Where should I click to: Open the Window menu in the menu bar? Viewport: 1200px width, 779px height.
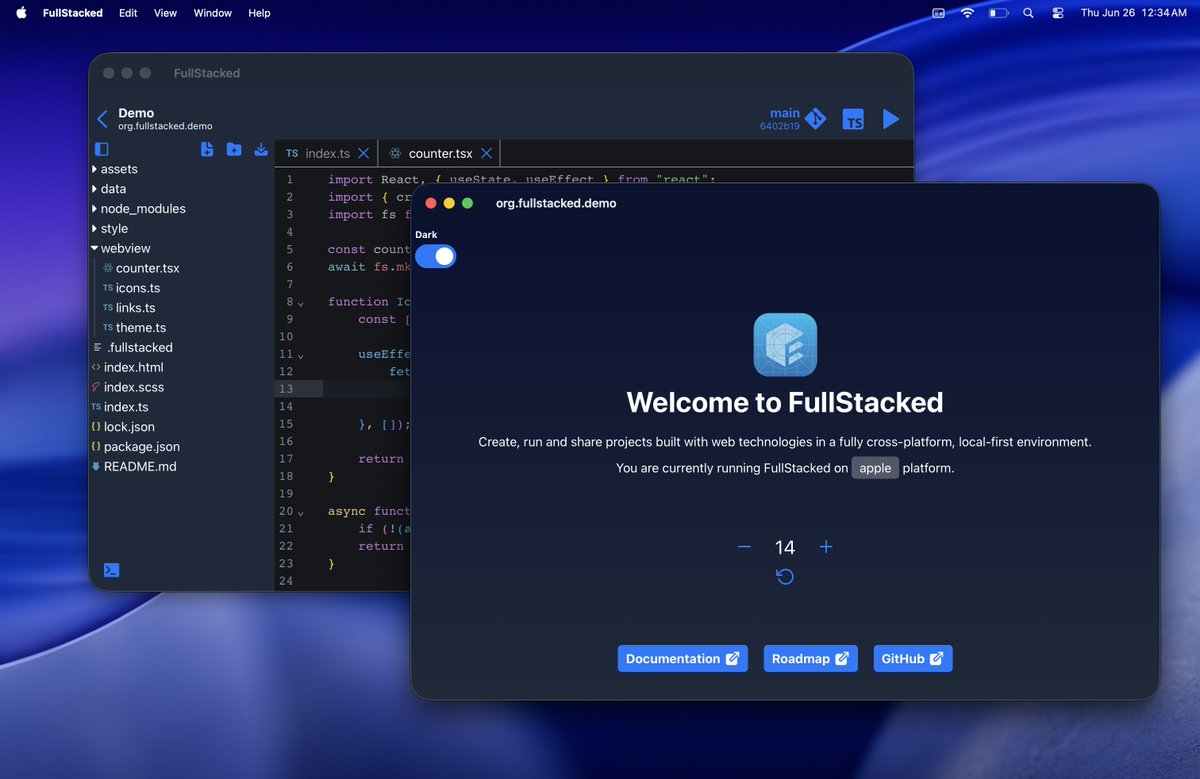212,13
